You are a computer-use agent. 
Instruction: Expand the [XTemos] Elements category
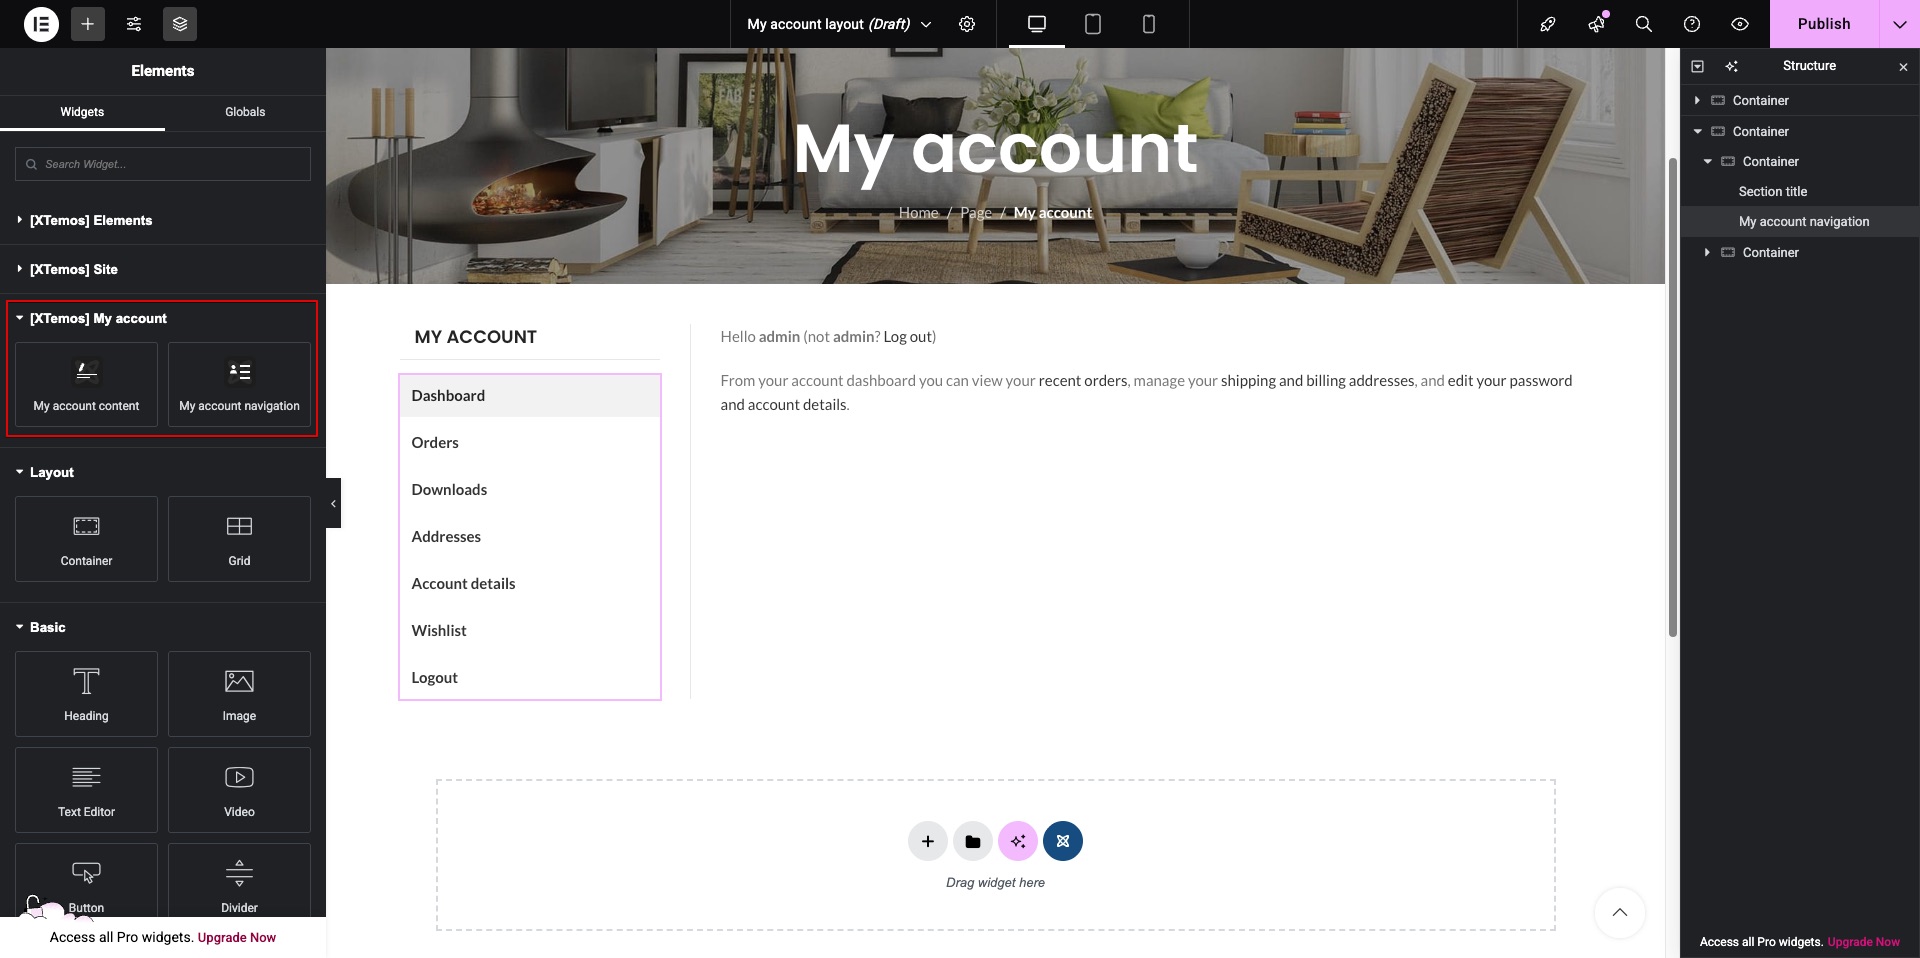pos(91,220)
